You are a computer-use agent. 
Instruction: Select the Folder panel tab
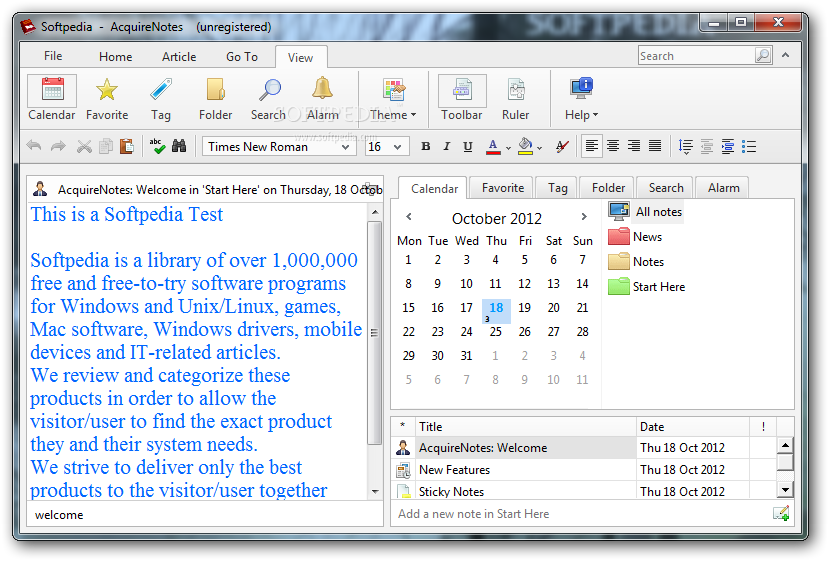[x=608, y=188]
